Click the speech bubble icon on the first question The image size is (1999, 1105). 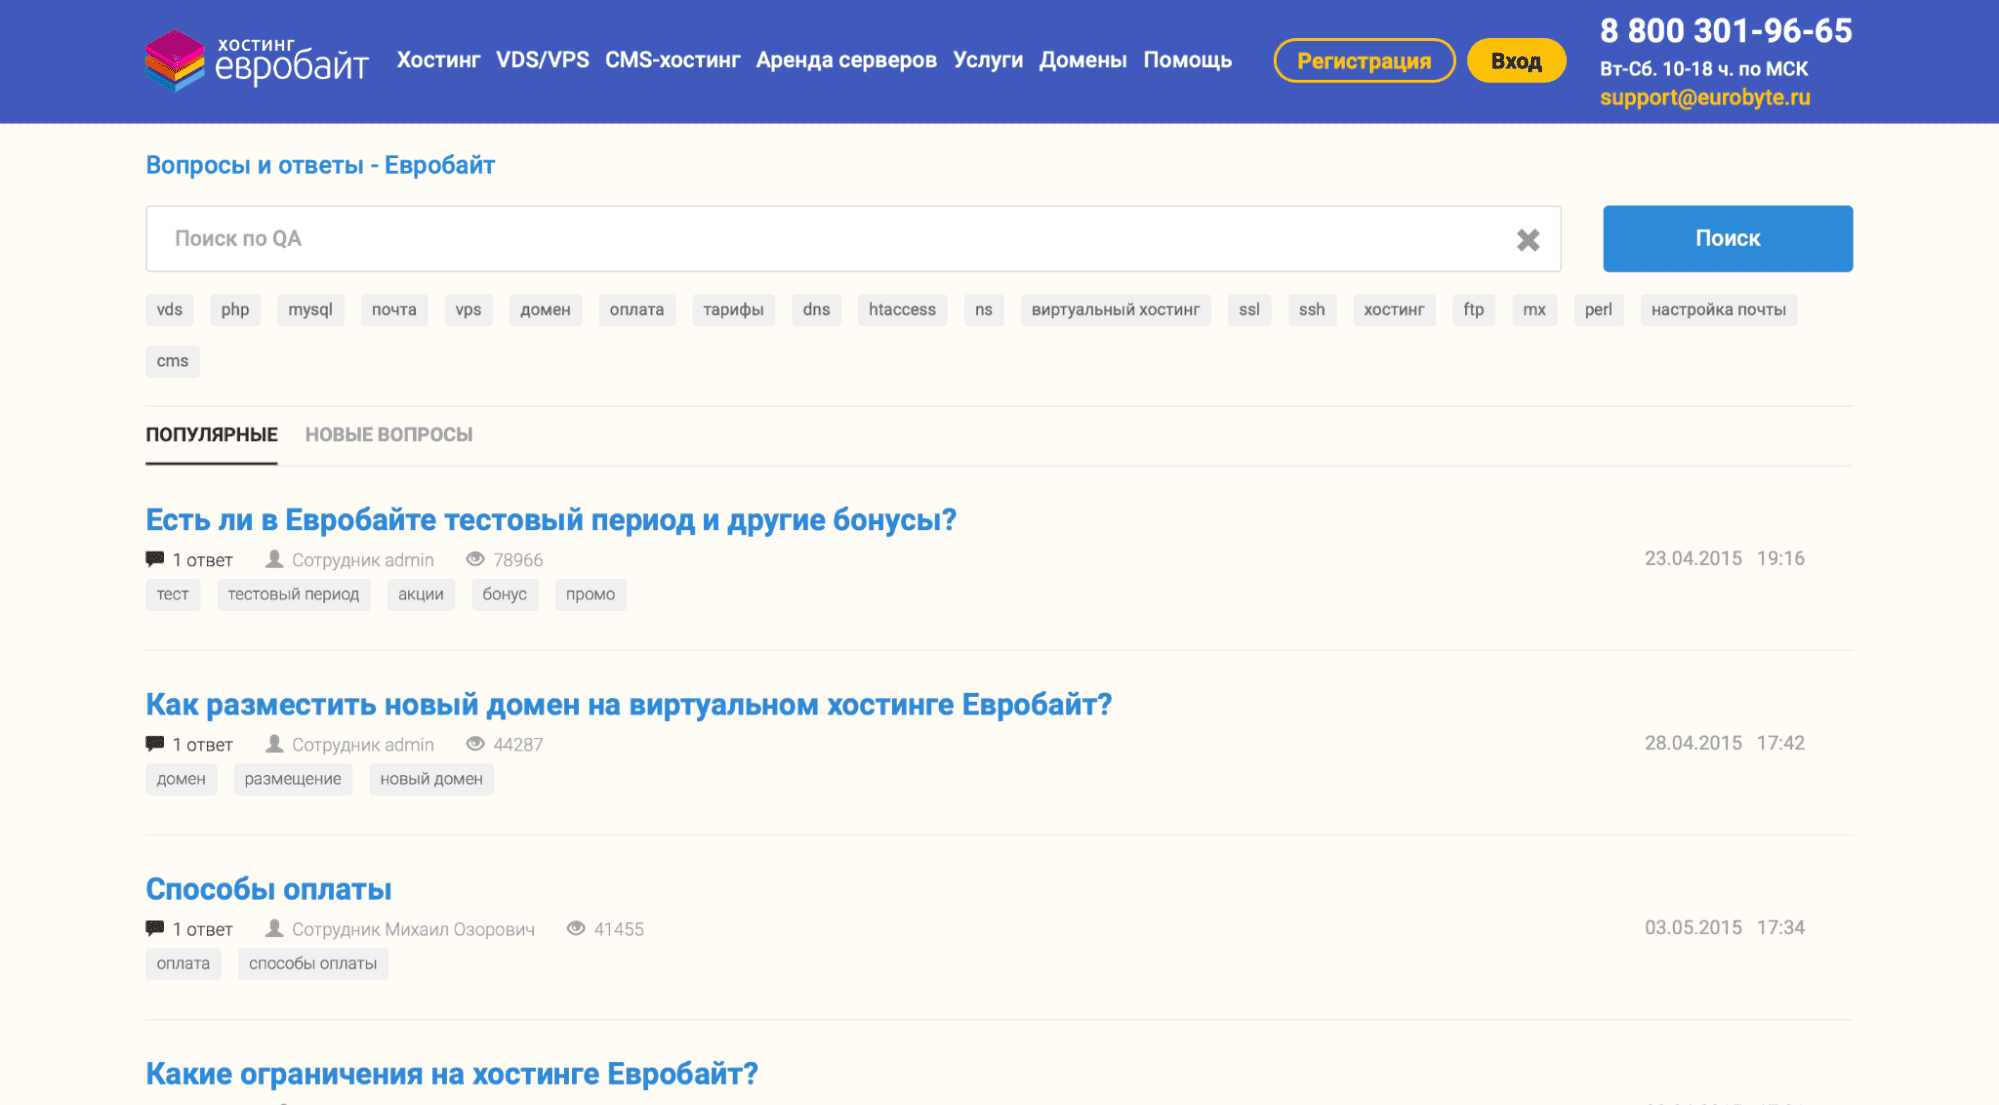pyautogui.click(x=155, y=559)
